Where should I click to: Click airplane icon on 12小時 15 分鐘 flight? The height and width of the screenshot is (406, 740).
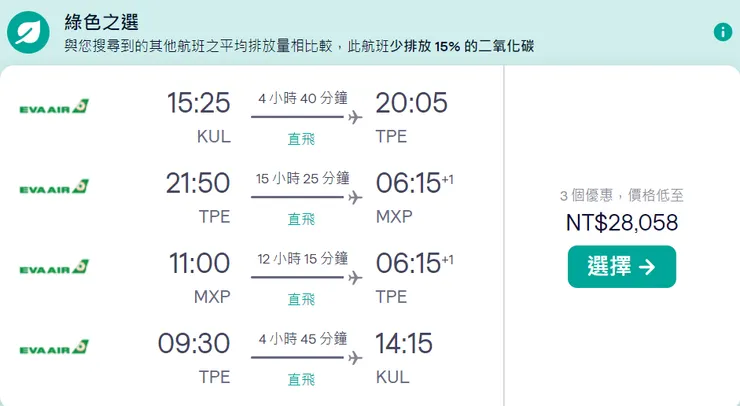[x=354, y=277]
